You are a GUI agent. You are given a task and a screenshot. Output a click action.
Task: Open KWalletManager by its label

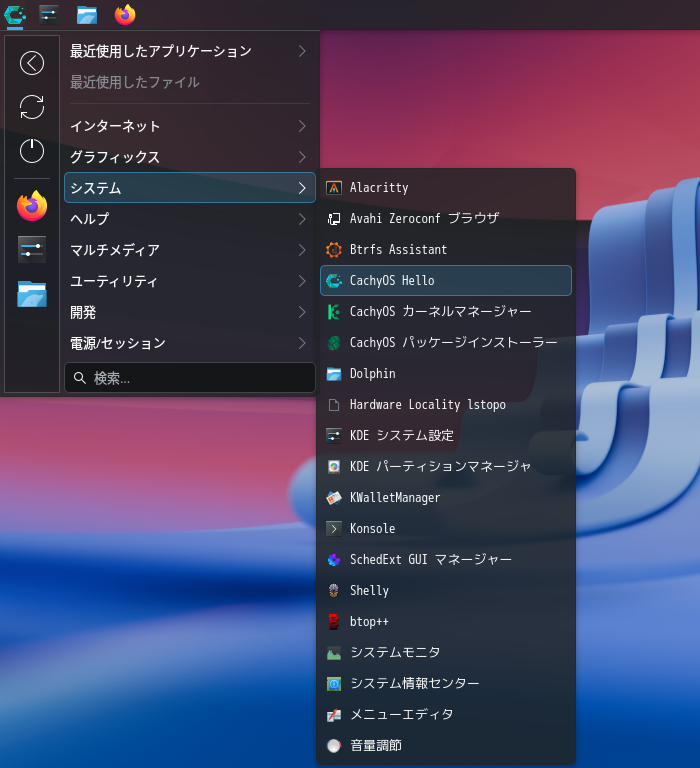click(395, 498)
